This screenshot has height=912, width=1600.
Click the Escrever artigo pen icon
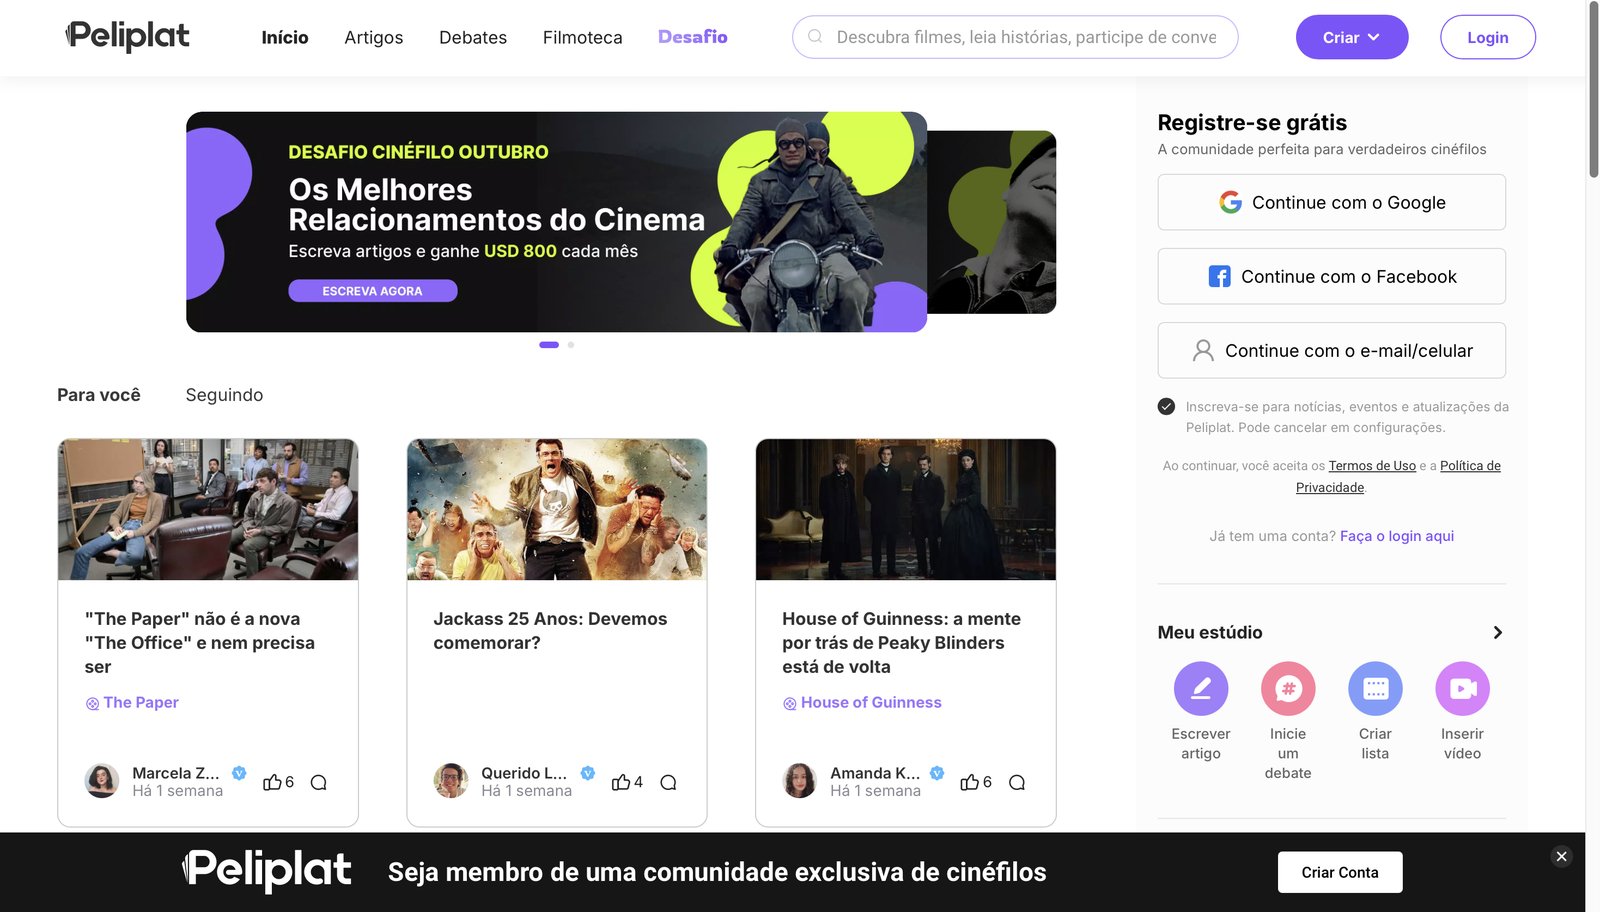pos(1201,688)
